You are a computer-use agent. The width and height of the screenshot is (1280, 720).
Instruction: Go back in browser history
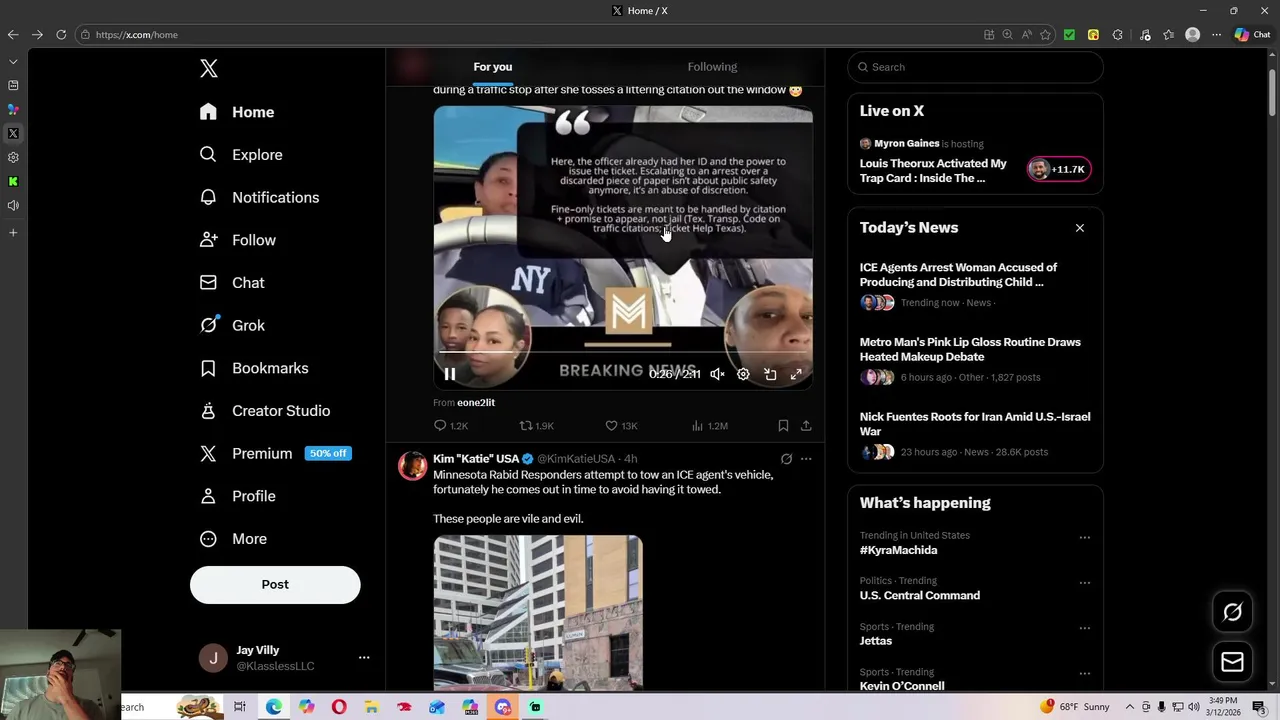click(x=13, y=34)
